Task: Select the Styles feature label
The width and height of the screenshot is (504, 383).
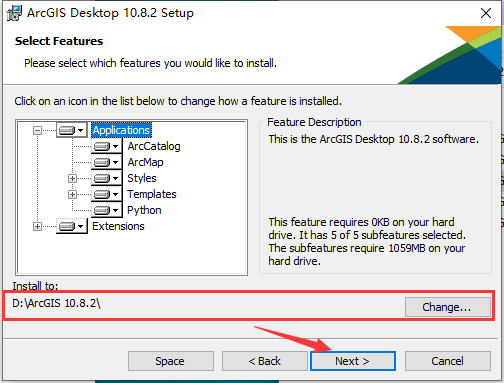Action: 142,178
